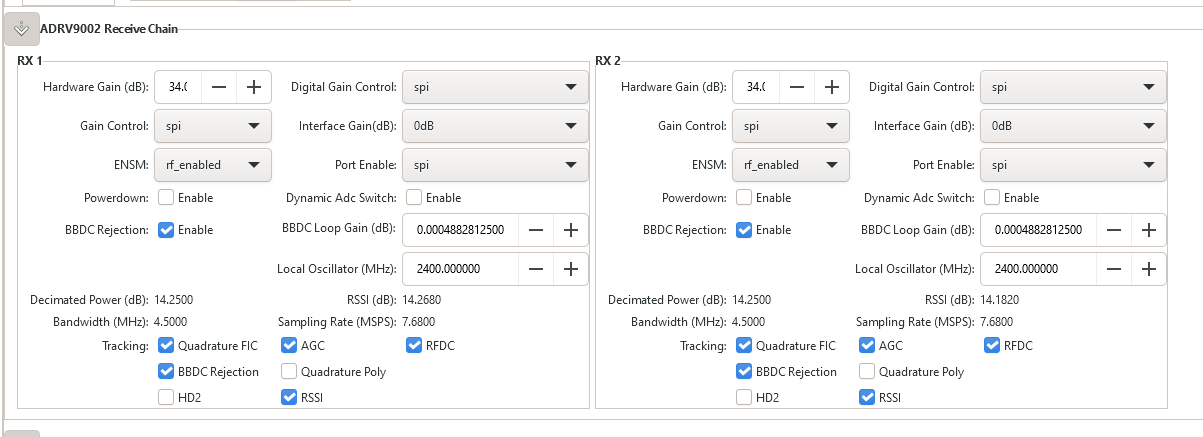Increase RX 1 Hardware Gain value
1203x437 pixels.
click(254, 87)
